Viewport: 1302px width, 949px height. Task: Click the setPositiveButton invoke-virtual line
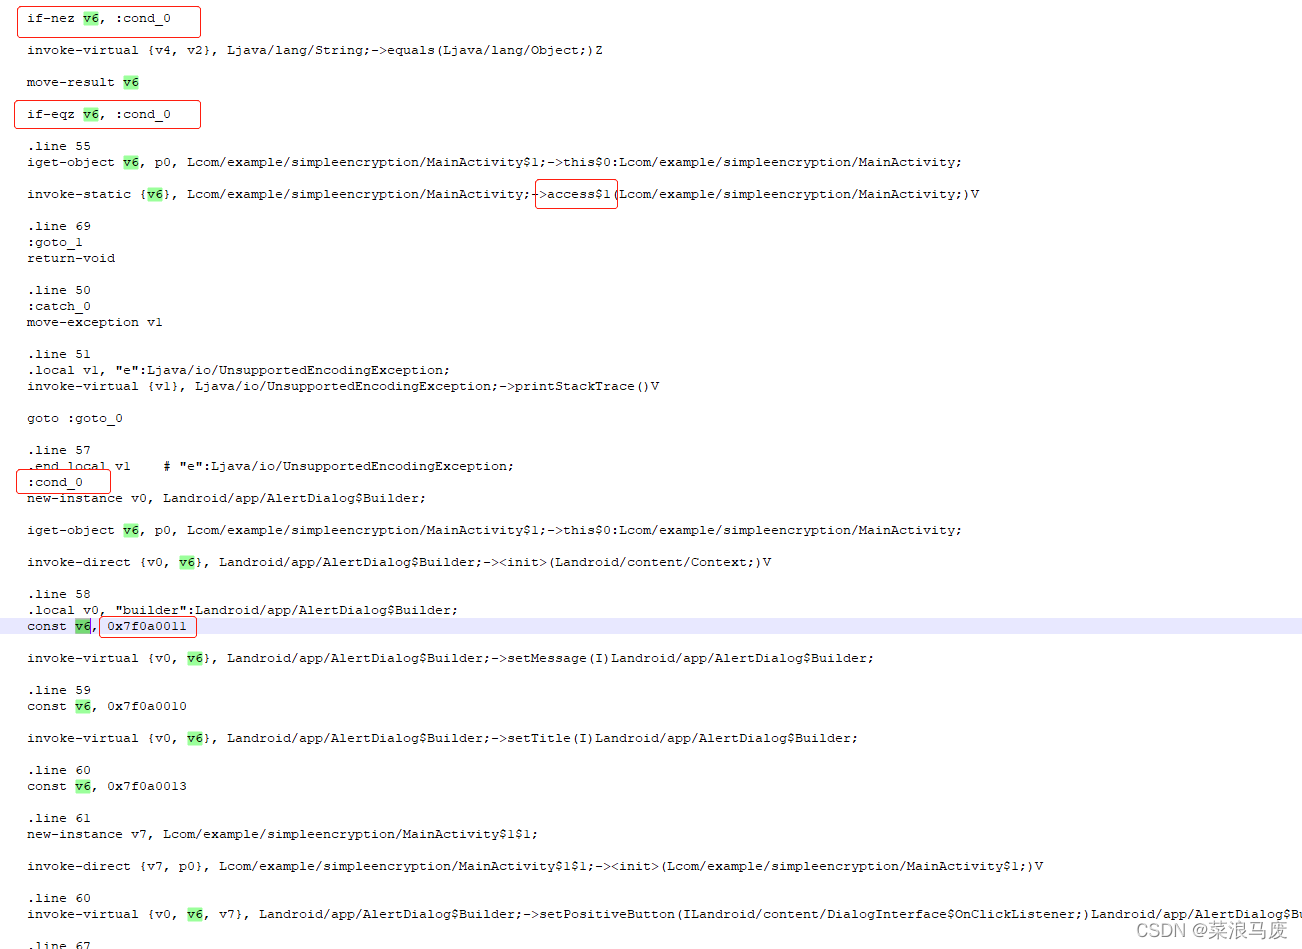point(664,914)
